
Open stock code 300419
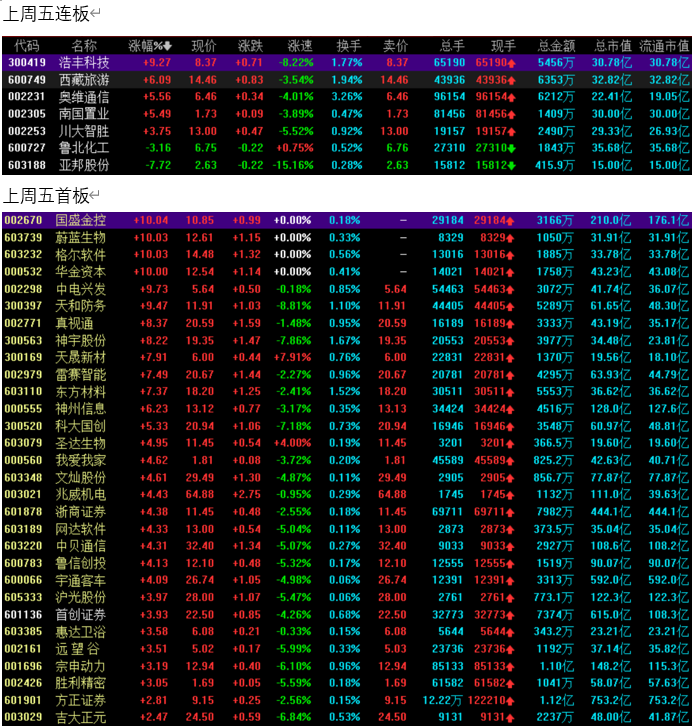pyautogui.click(x=26, y=63)
